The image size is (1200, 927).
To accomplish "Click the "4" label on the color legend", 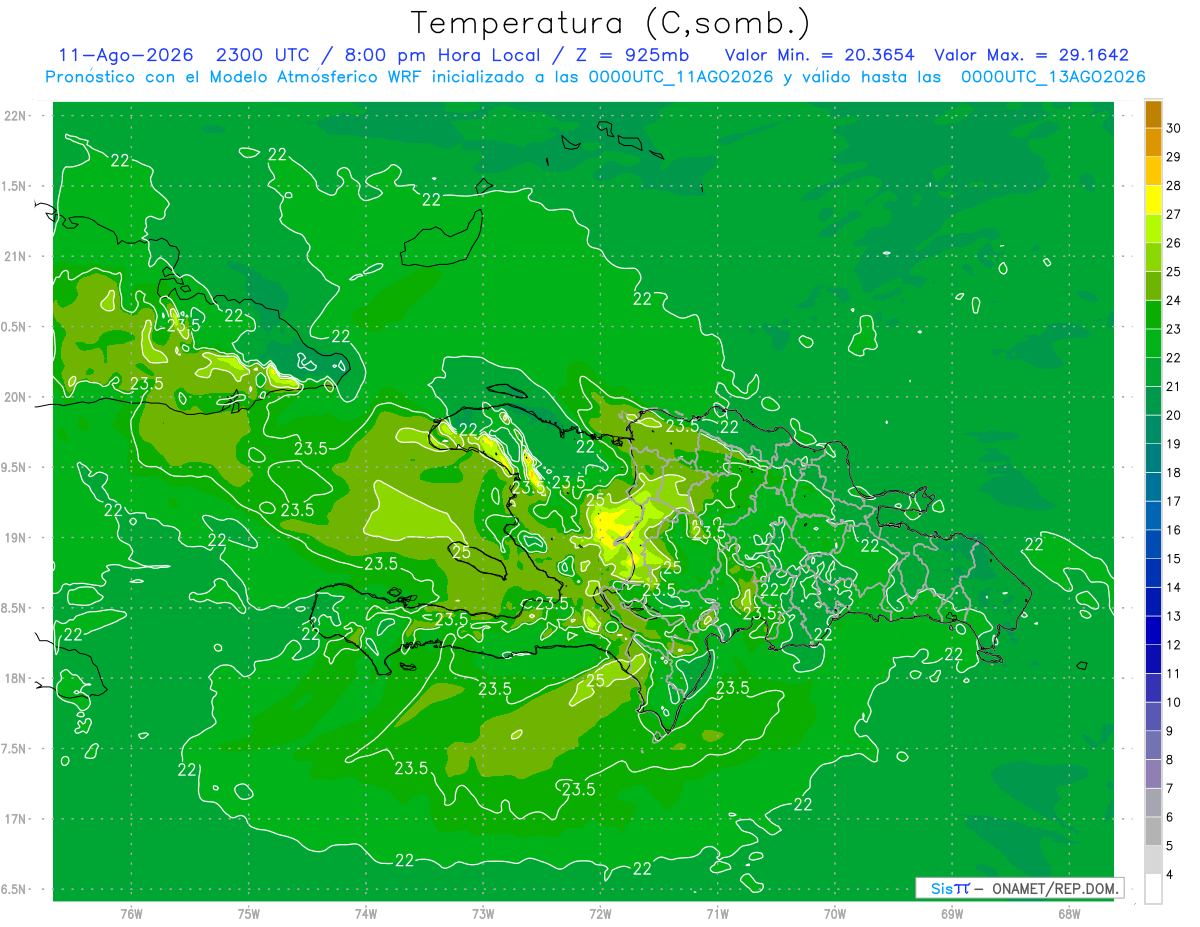I will pos(1170,875).
